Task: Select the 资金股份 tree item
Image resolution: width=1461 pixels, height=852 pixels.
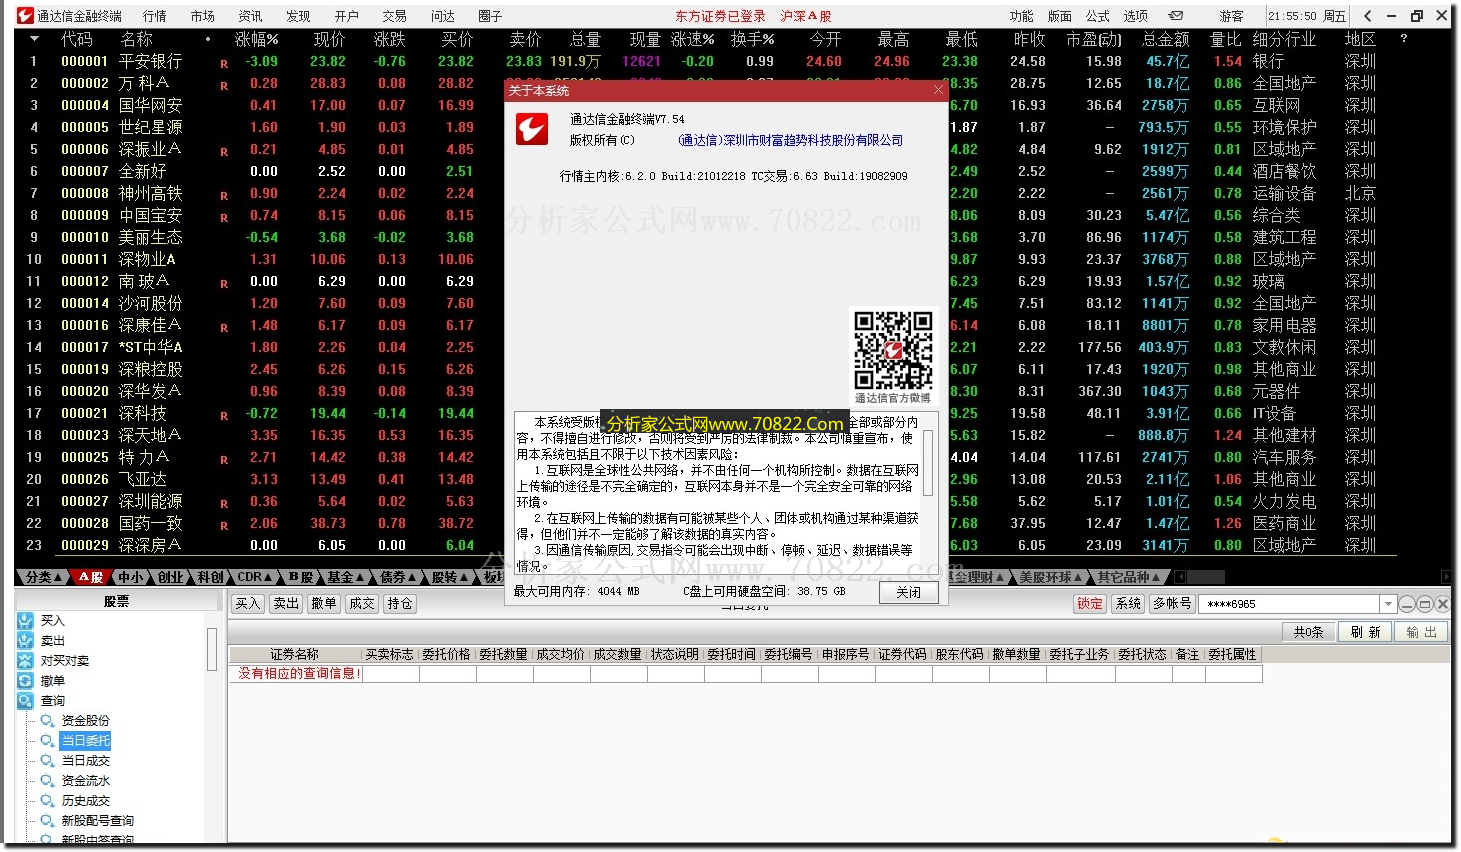Action: 86,721
